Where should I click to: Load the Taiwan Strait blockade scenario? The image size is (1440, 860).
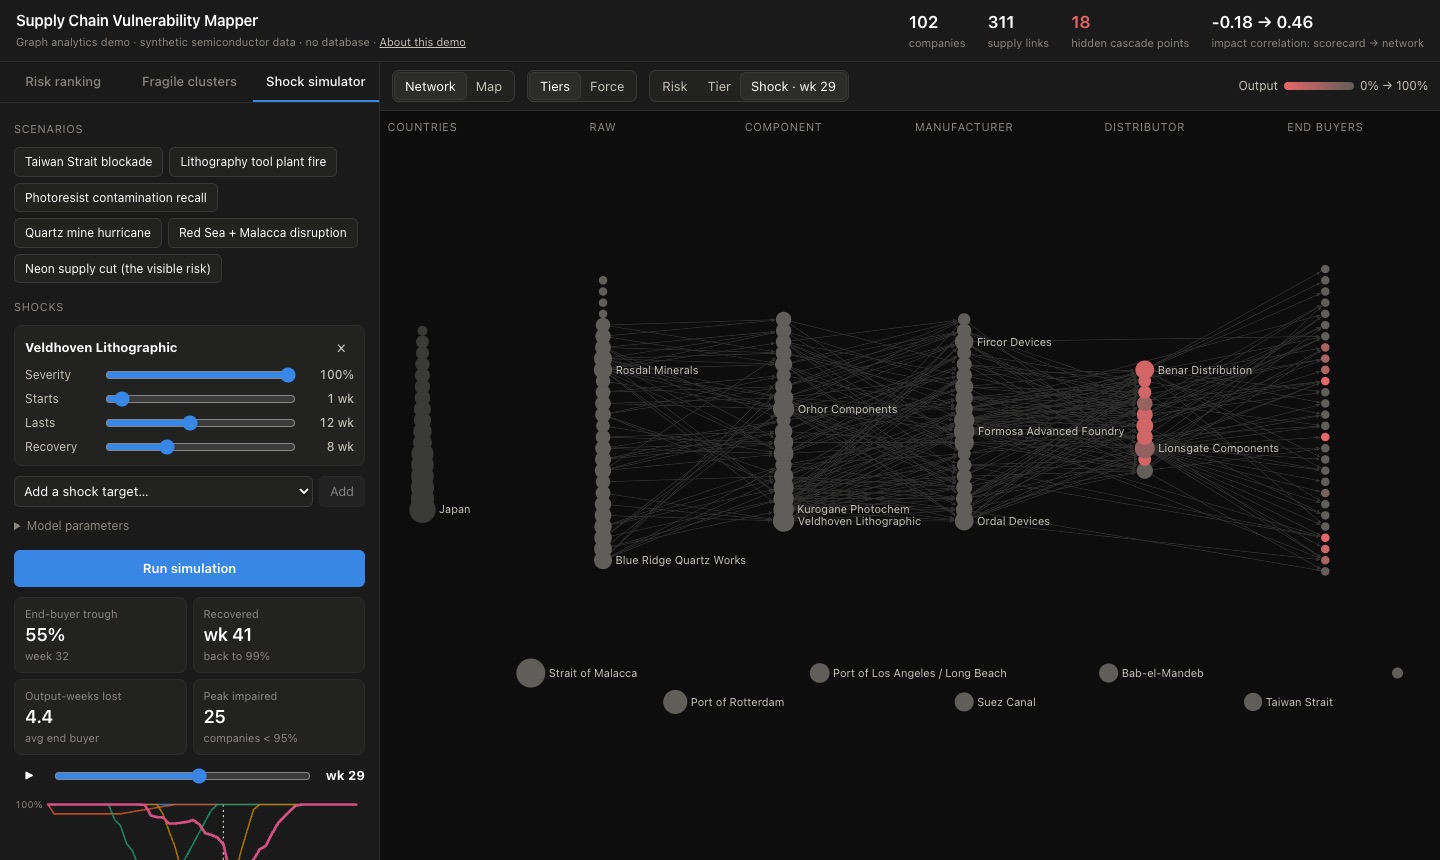coord(89,162)
